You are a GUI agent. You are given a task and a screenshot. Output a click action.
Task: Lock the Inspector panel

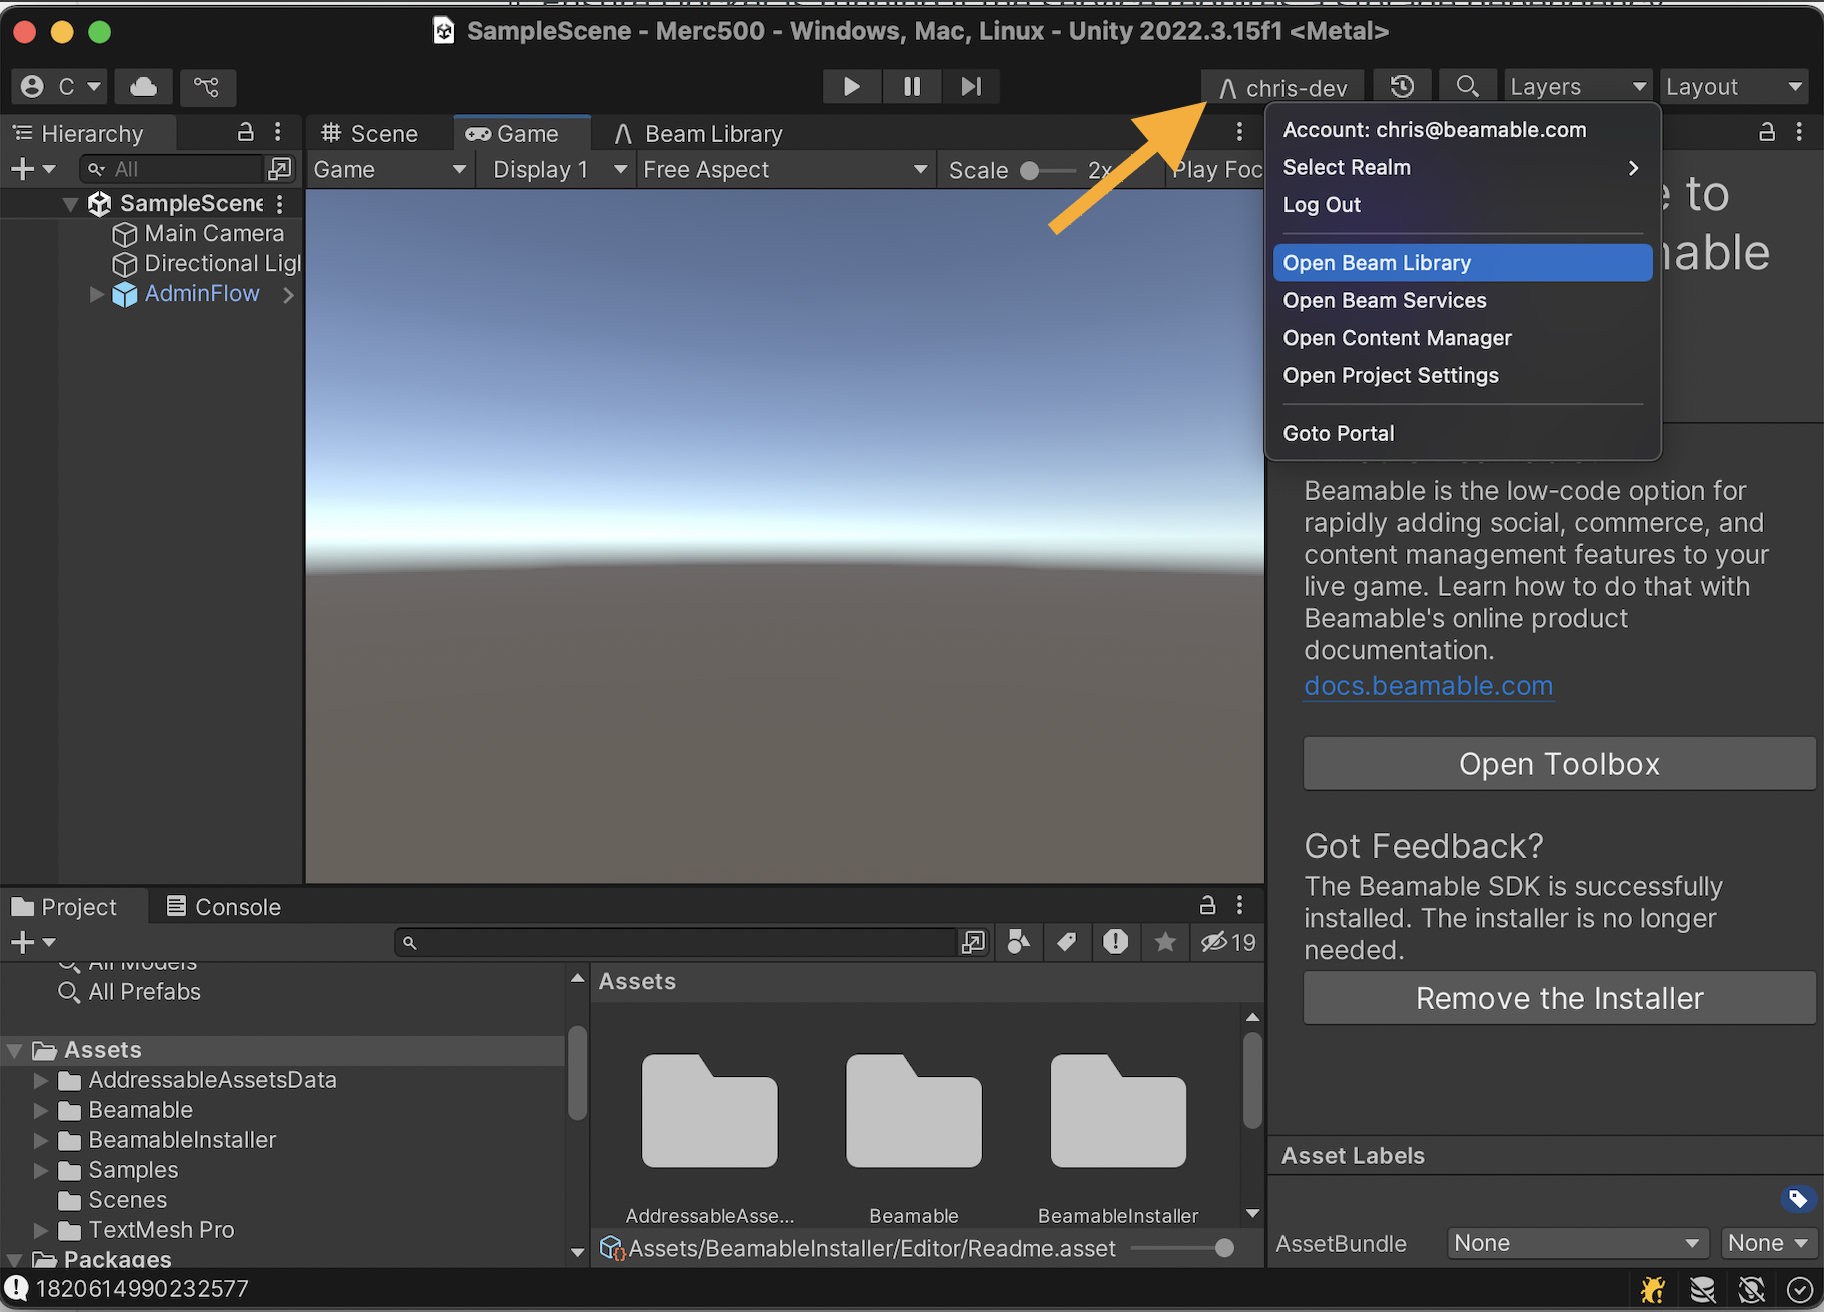(x=1767, y=132)
